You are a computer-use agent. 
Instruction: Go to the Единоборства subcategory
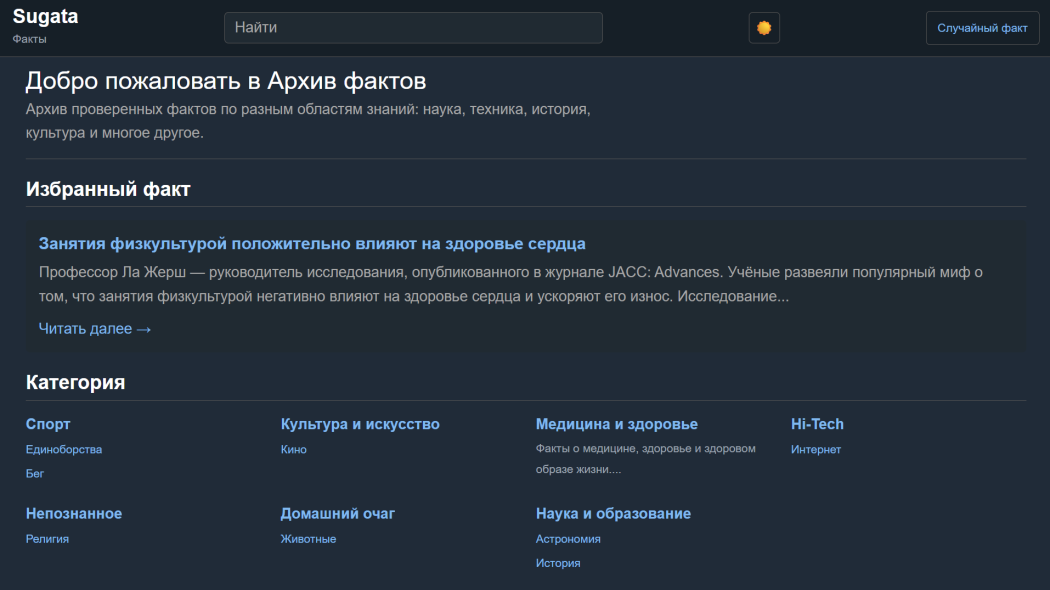coord(64,449)
